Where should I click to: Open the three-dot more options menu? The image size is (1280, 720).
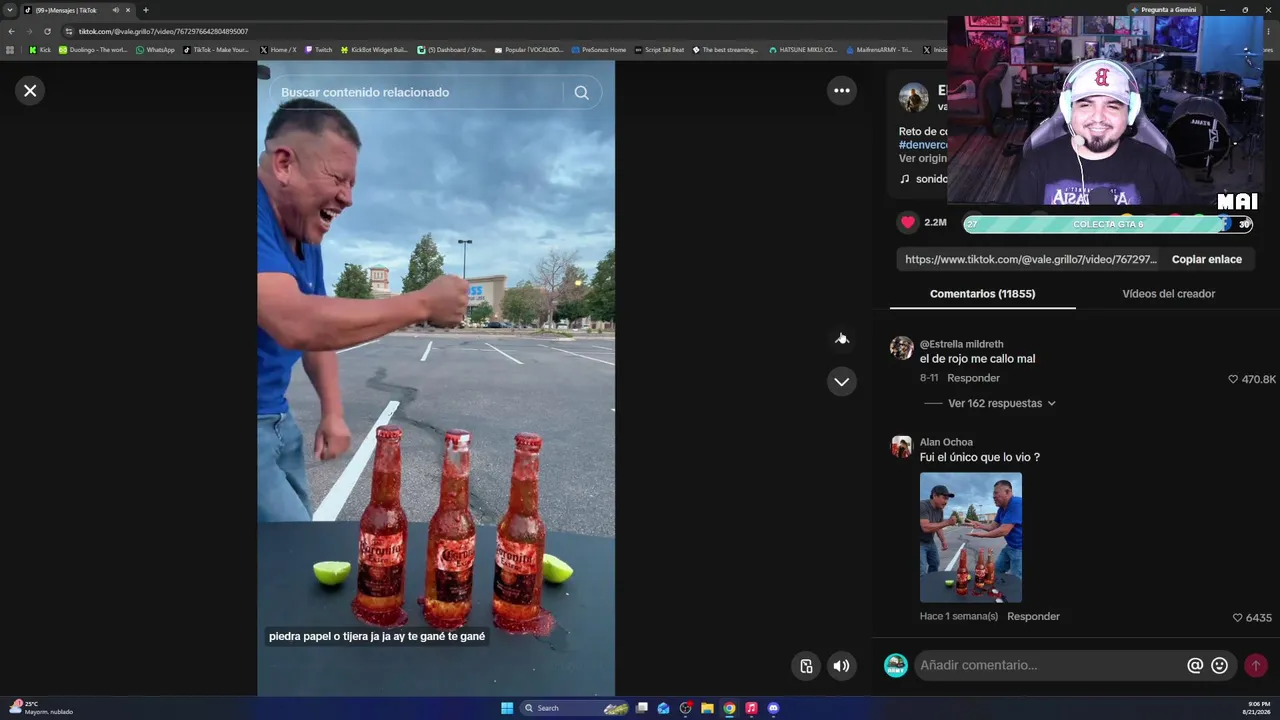(x=842, y=91)
